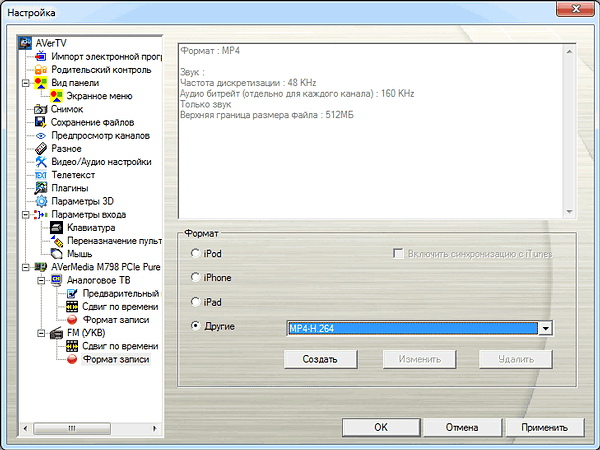The width and height of the screenshot is (600, 450).
Task: Close the Настройка dialog window
Action: (x=575, y=8)
